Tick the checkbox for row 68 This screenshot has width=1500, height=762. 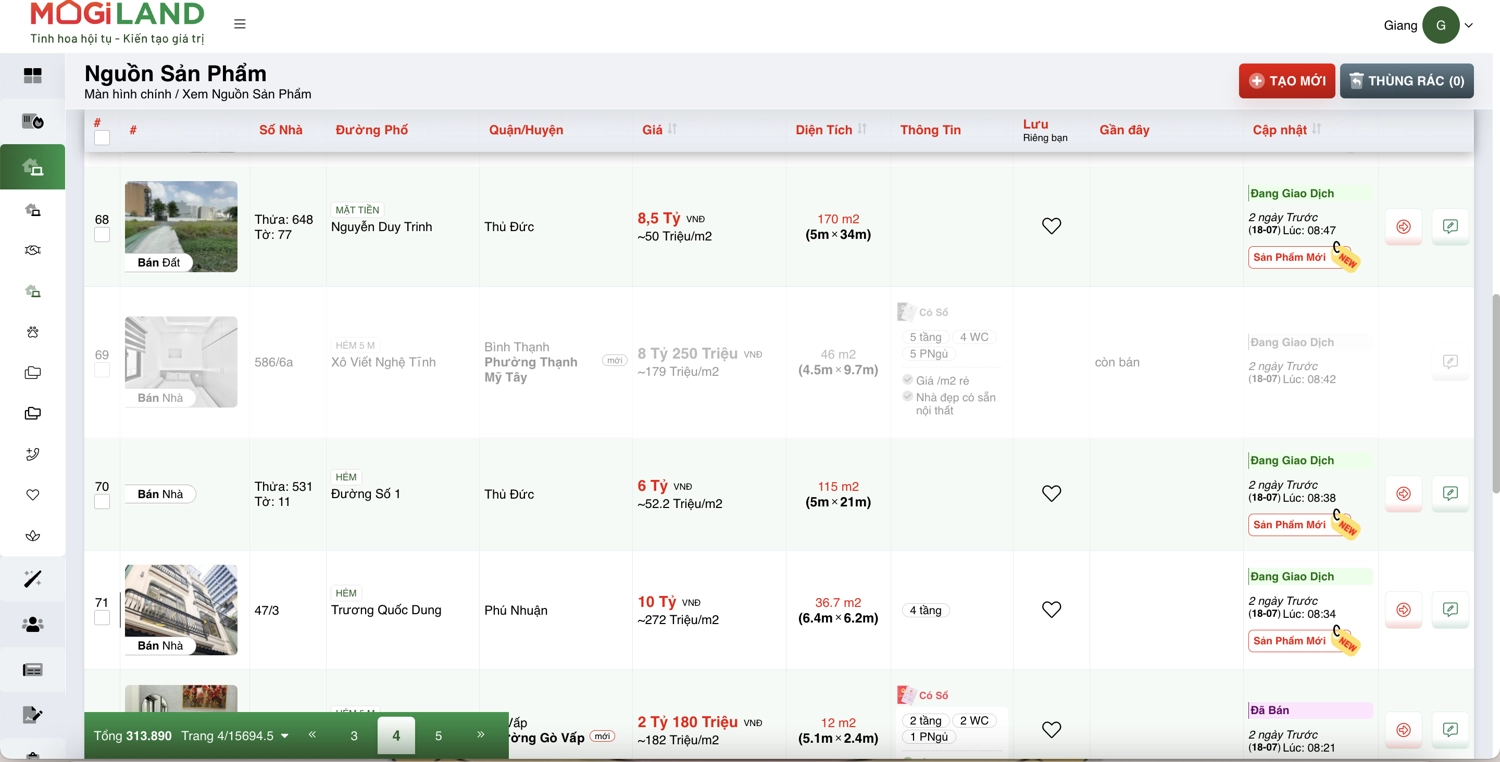(x=102, y=235)
